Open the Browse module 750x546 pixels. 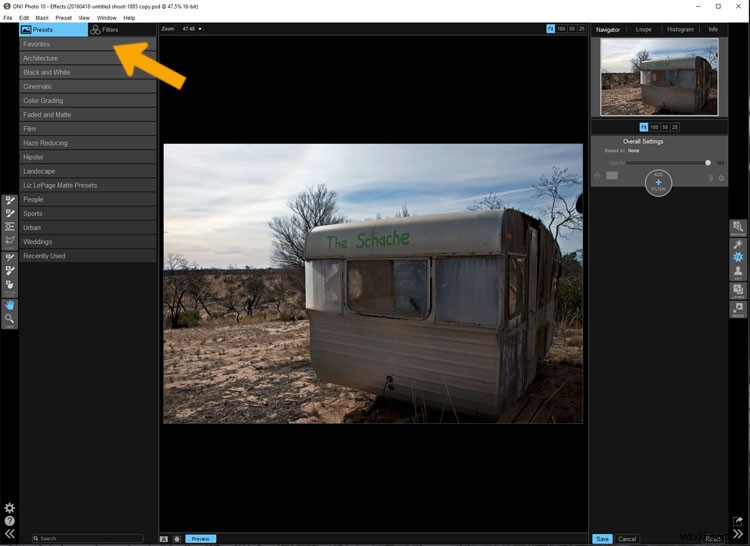(738, 228)
